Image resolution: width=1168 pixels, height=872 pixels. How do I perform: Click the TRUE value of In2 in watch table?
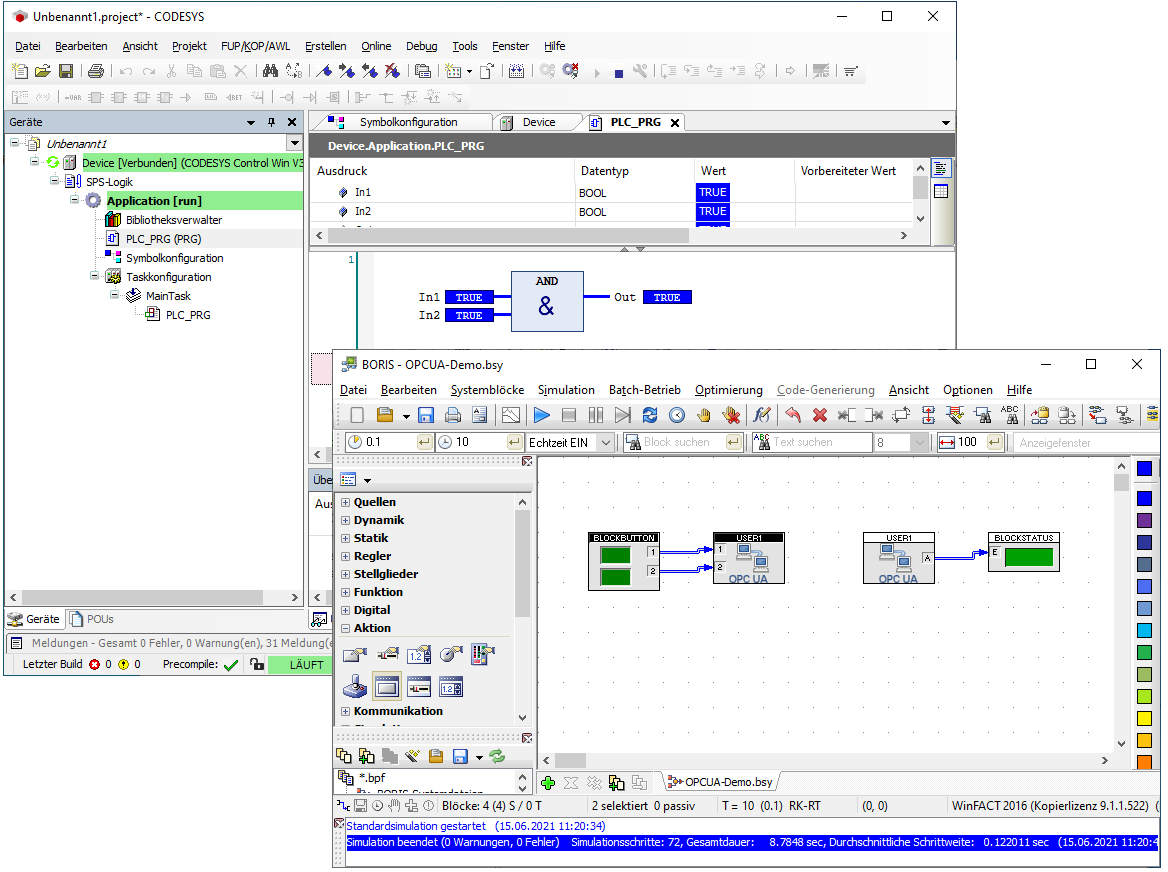[x=713, y=211]
